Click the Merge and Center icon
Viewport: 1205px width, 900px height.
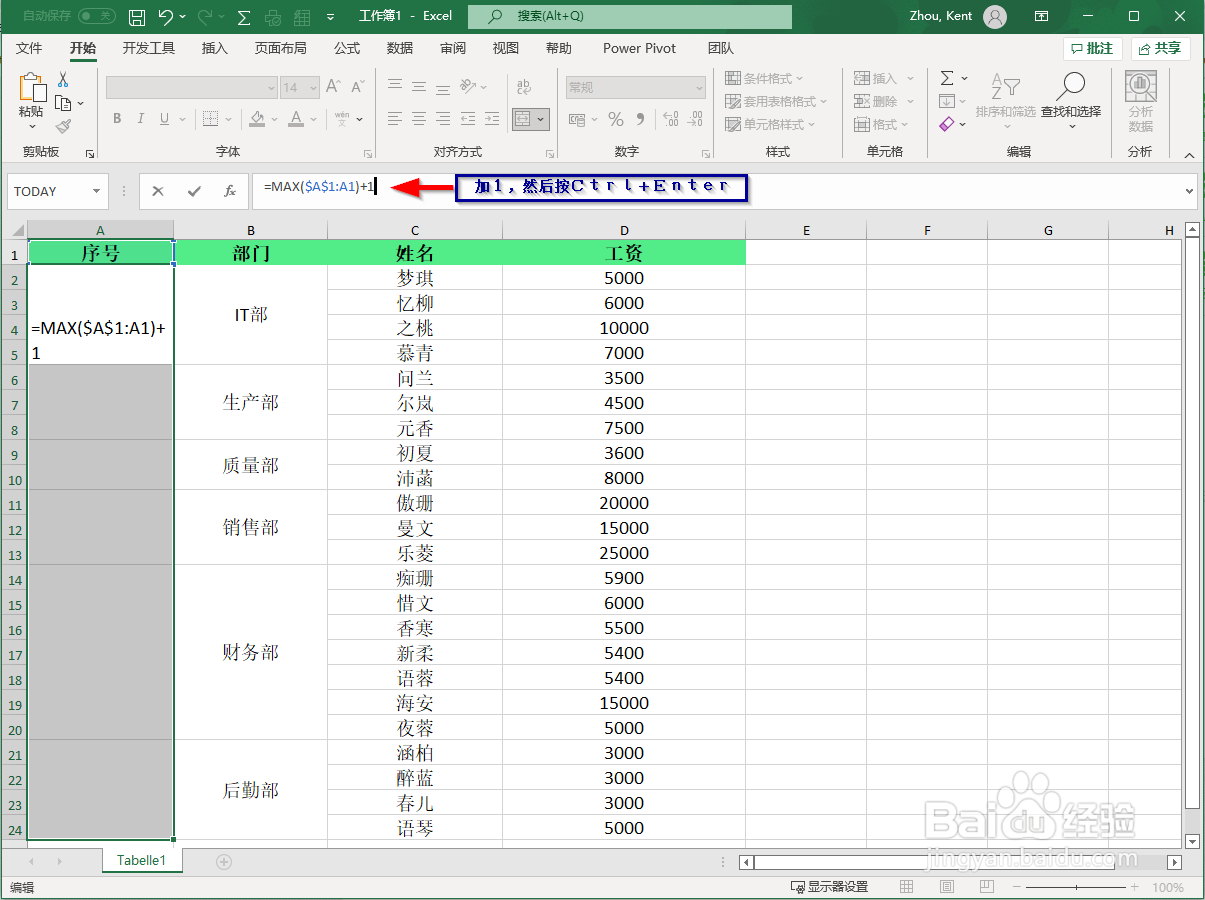point(522,119)
